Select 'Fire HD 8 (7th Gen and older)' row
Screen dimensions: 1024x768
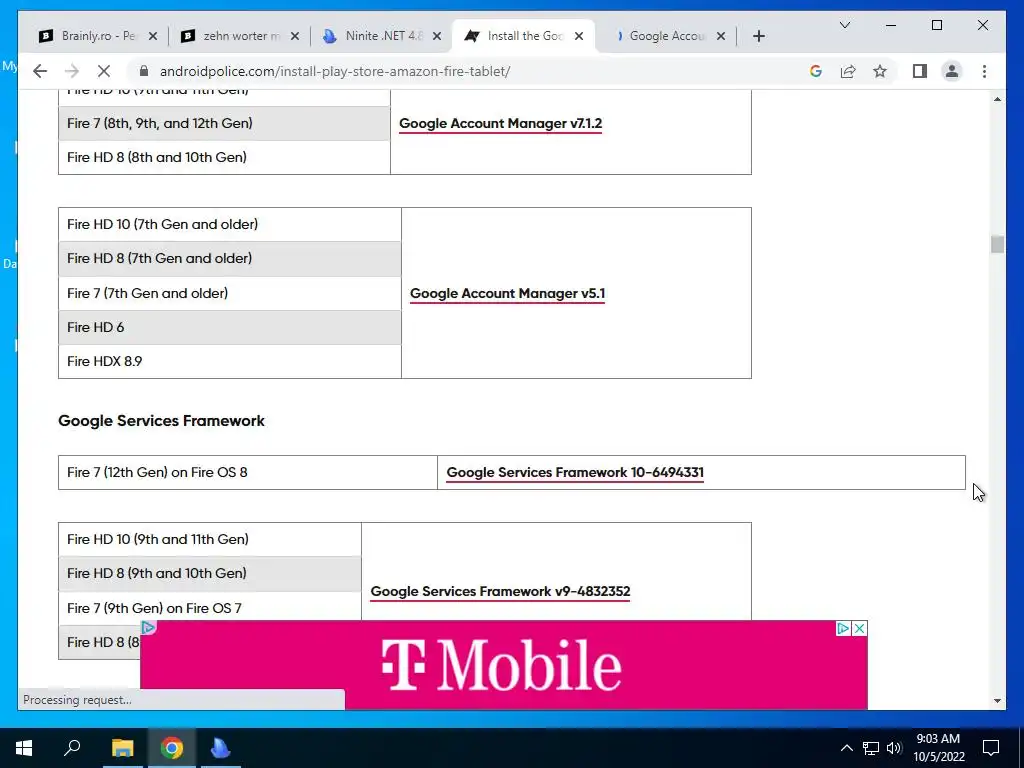(230, 259)
